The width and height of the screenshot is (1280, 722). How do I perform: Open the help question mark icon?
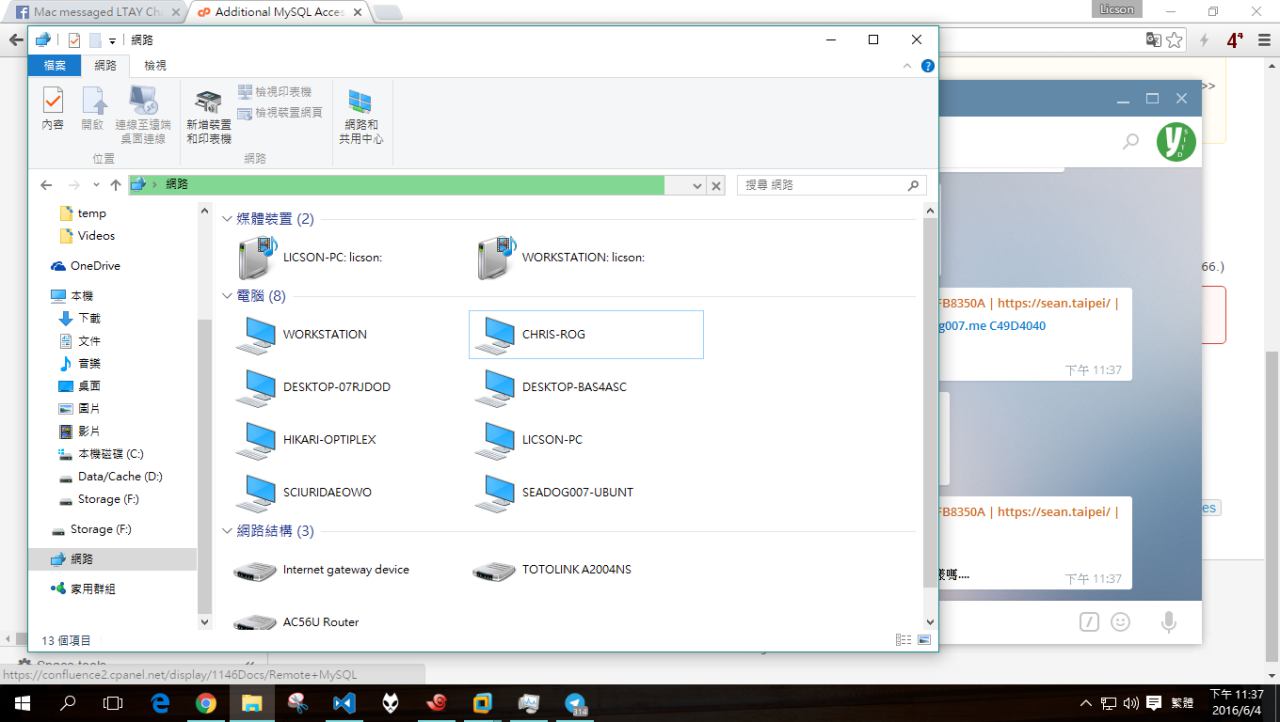click(x=927, y=66)
